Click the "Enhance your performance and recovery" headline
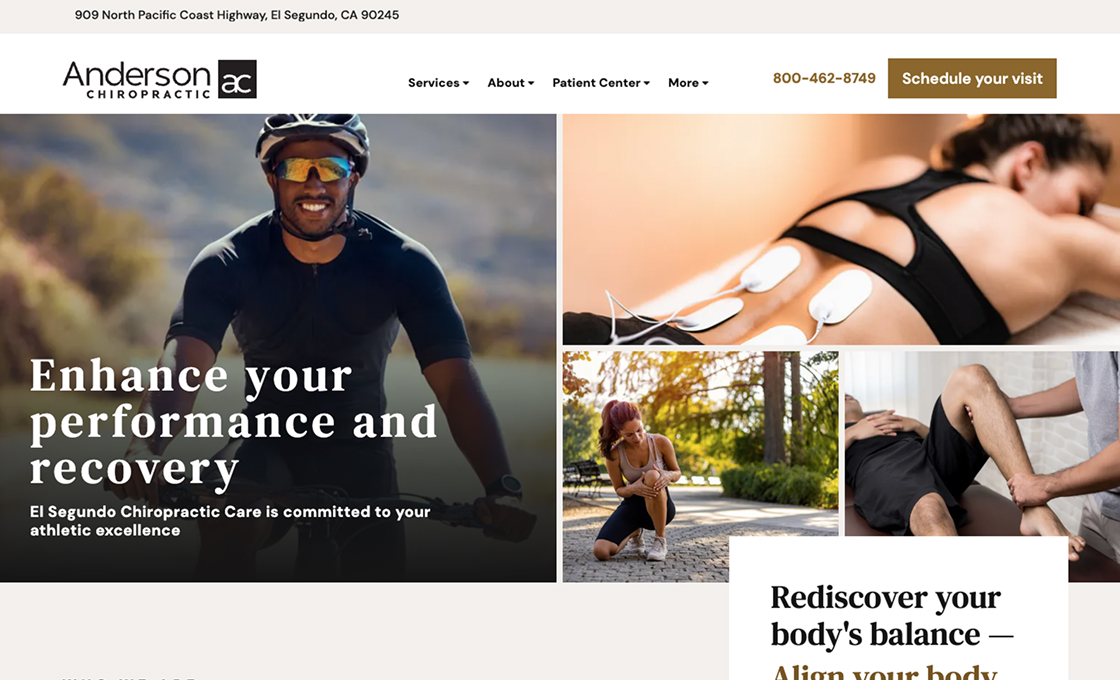 point(234,423)
